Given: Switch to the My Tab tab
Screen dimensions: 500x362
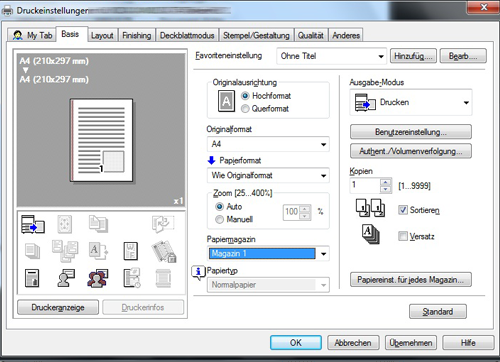Looking at the screenshot, I should pyautogui.click(x=32, y=35).
